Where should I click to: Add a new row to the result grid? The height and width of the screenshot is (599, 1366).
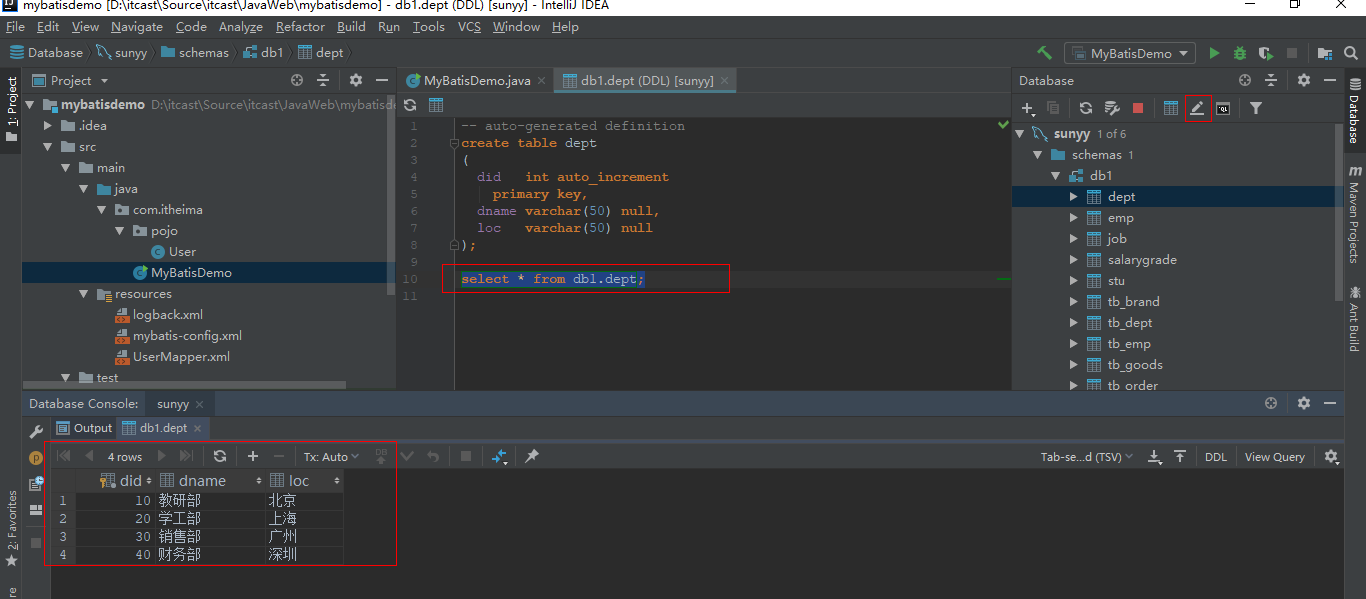coord(253,456)
